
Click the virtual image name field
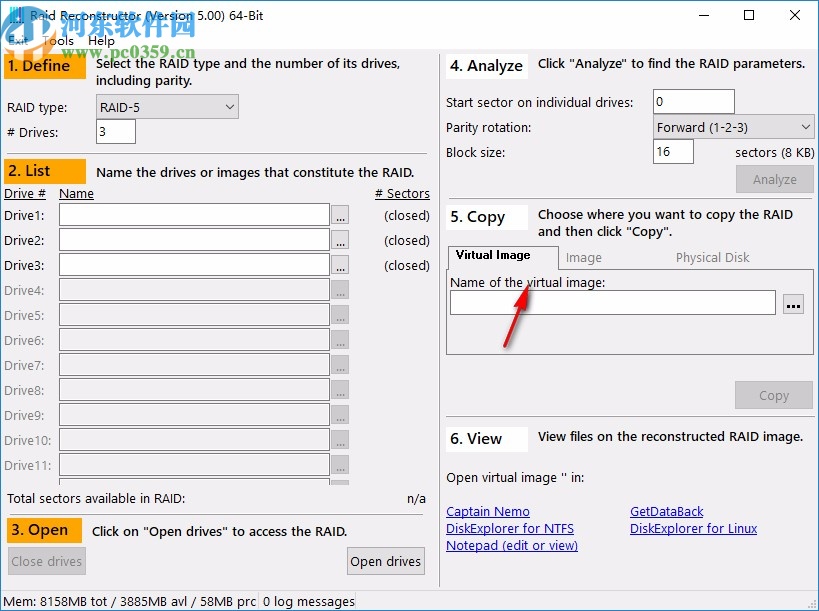pyautogui.click(x=613, y=303)
